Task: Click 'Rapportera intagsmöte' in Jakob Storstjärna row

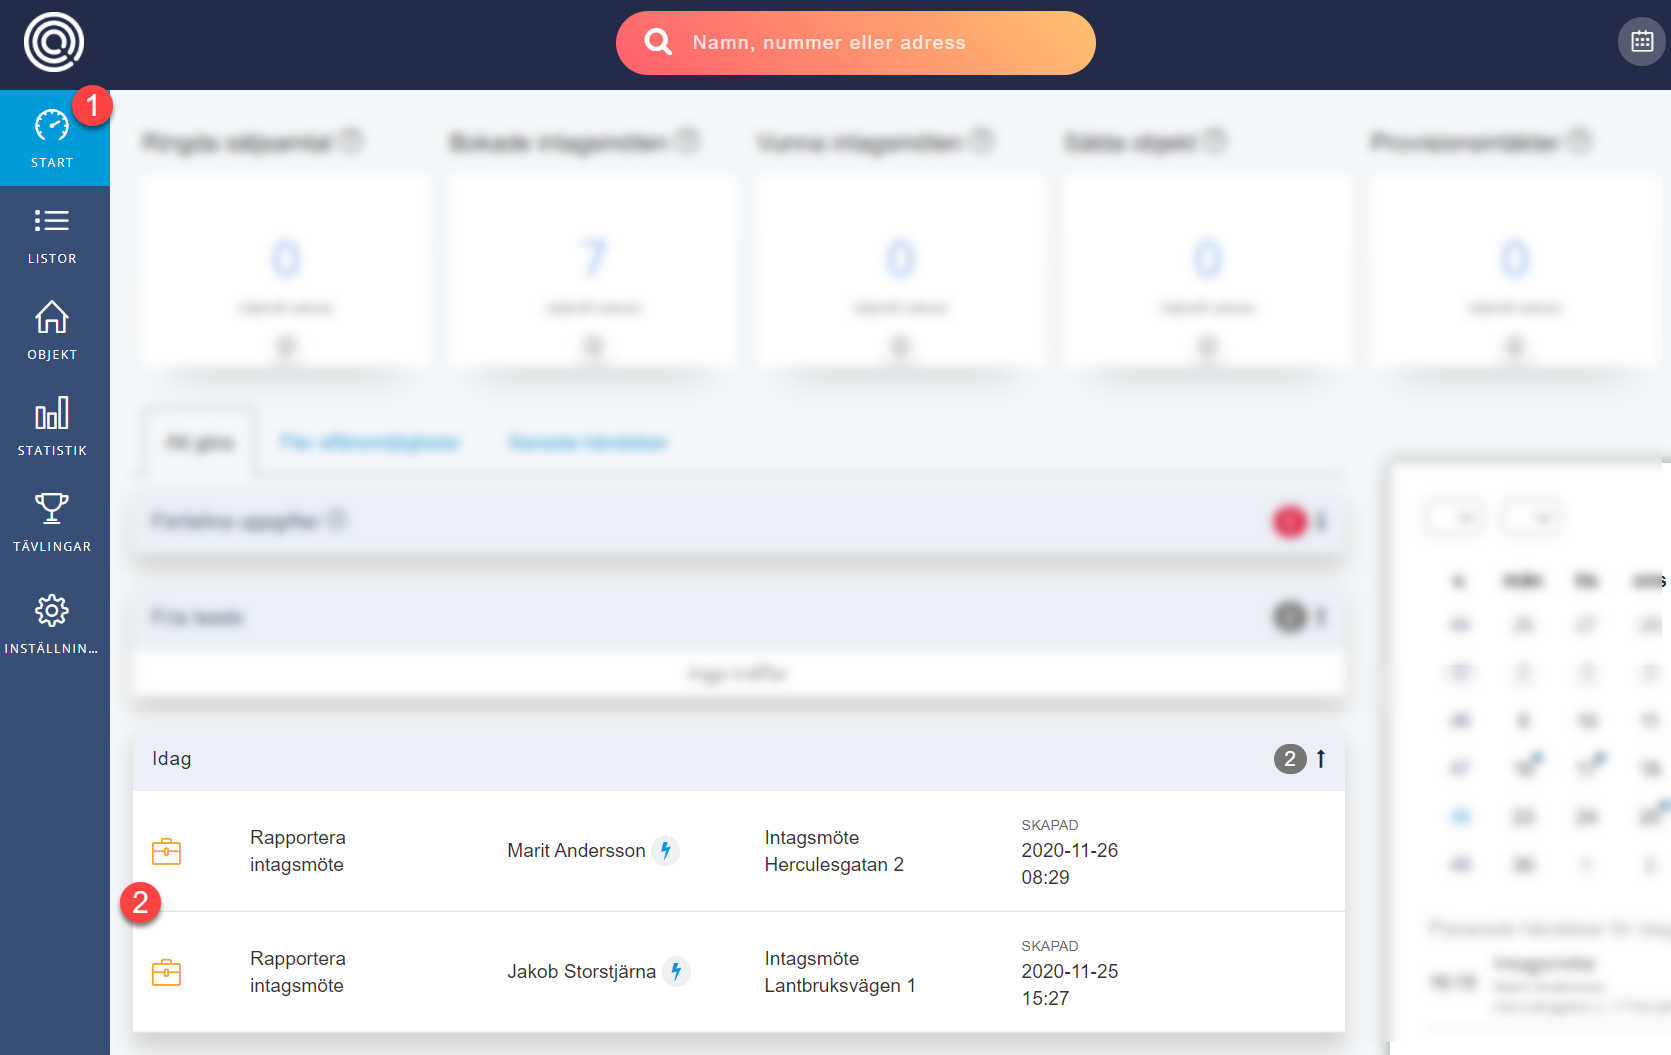Action: 298,972
